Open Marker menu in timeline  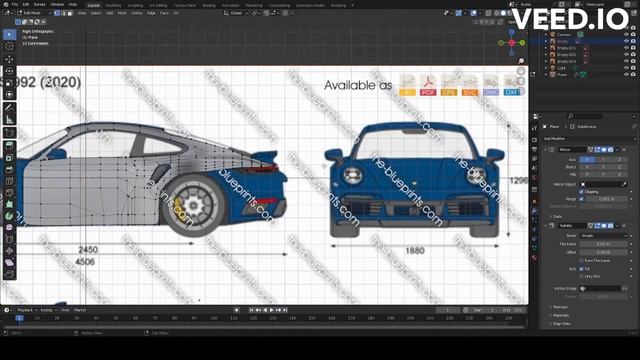pyautogui.click(x=80, y=310)
